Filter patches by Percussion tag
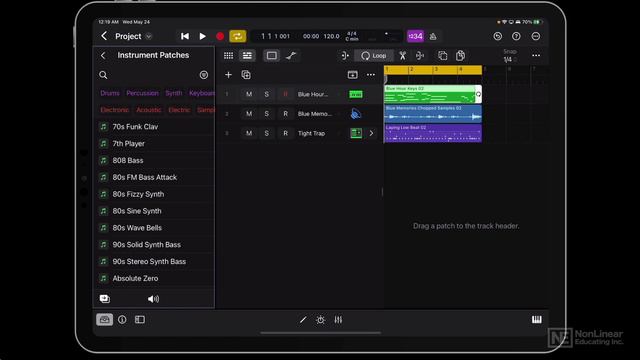 click(x=142, y=93)
